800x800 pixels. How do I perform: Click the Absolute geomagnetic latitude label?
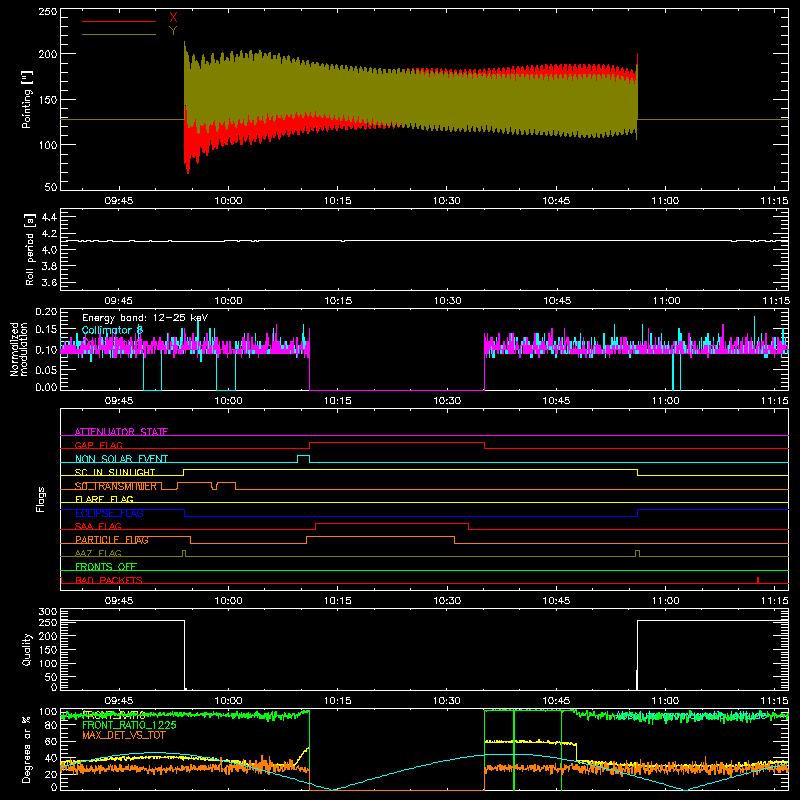(691, 716)
